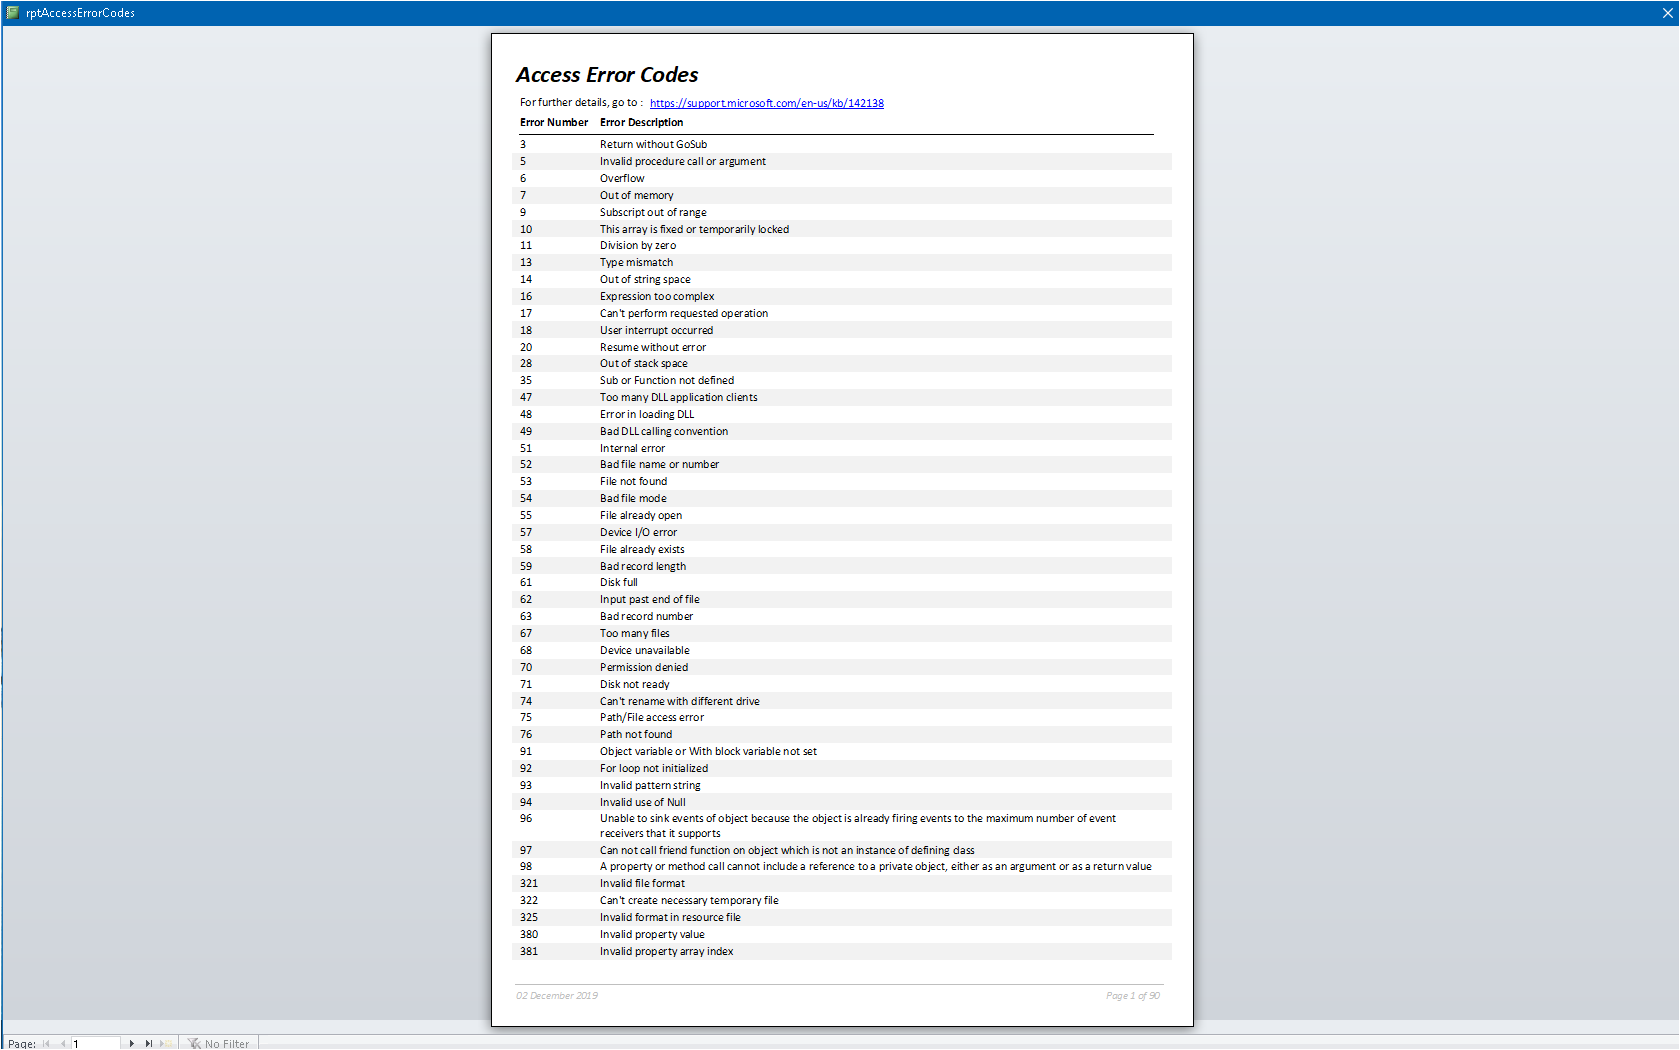Click 'Resume without error' text
Image resolution: width=1680 pixels, height=1050 pixels.
pos(653,348)
